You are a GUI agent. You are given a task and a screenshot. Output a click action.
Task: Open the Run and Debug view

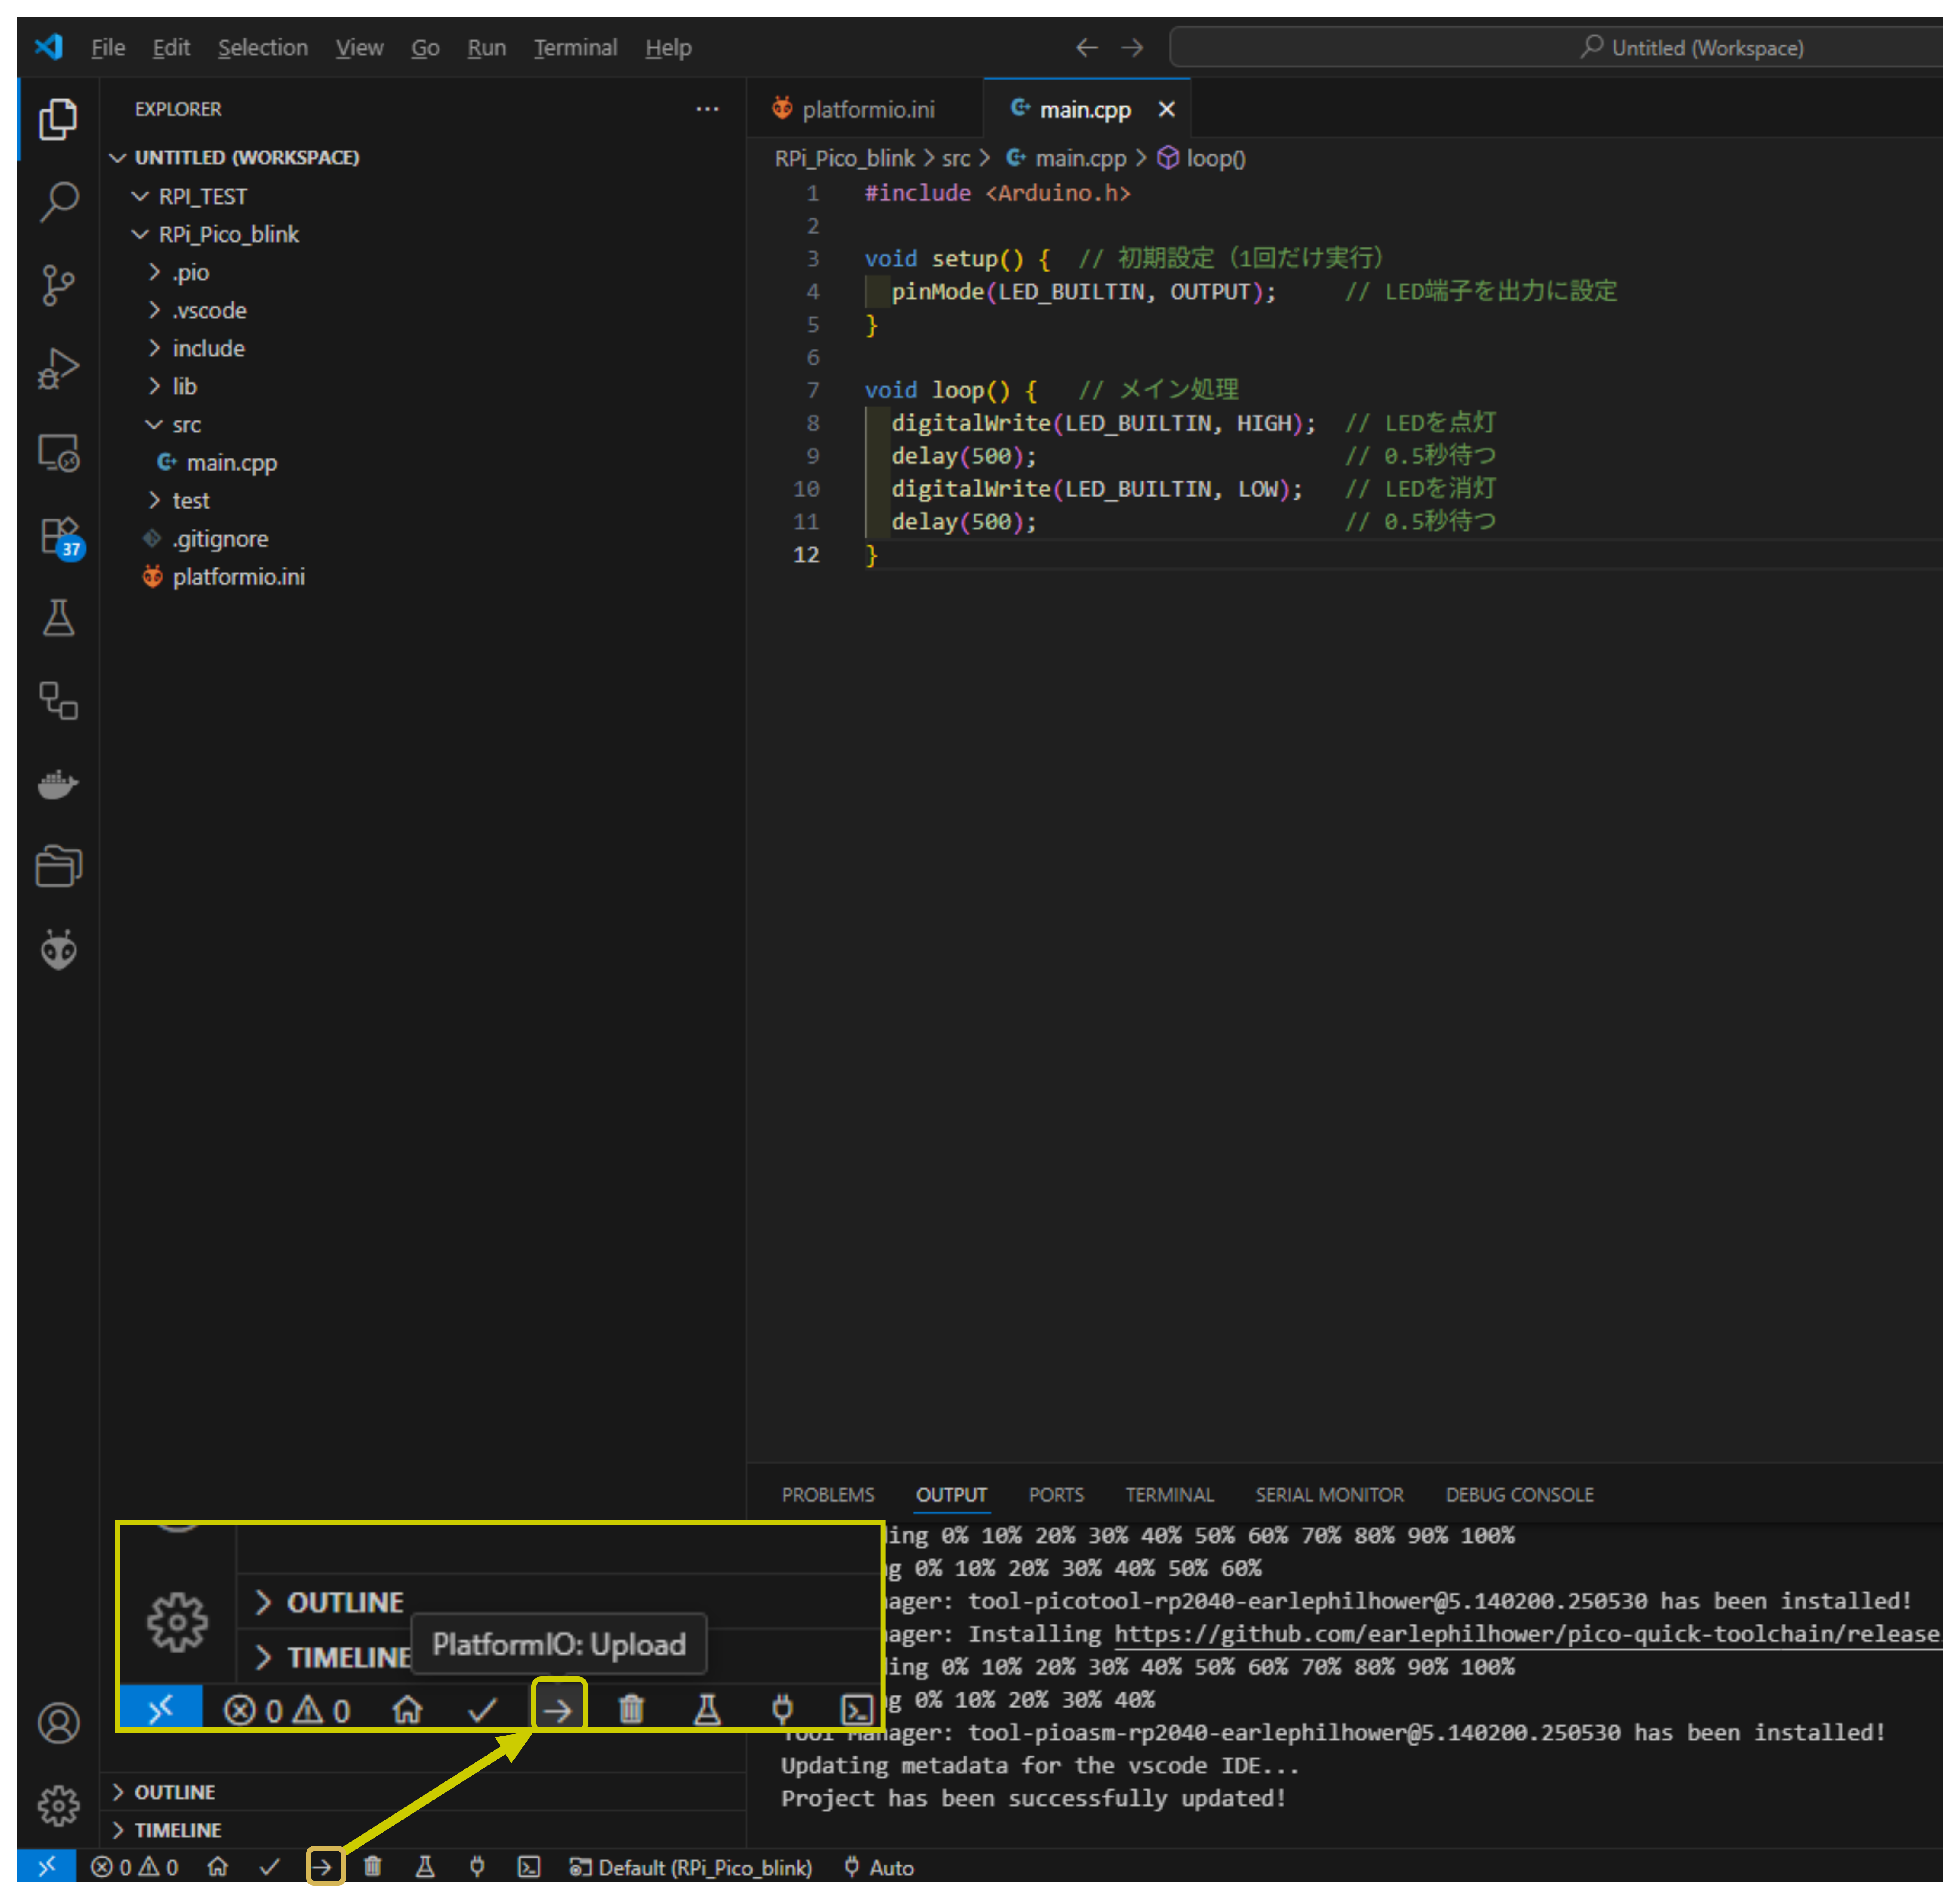click(x=58, y=368)
